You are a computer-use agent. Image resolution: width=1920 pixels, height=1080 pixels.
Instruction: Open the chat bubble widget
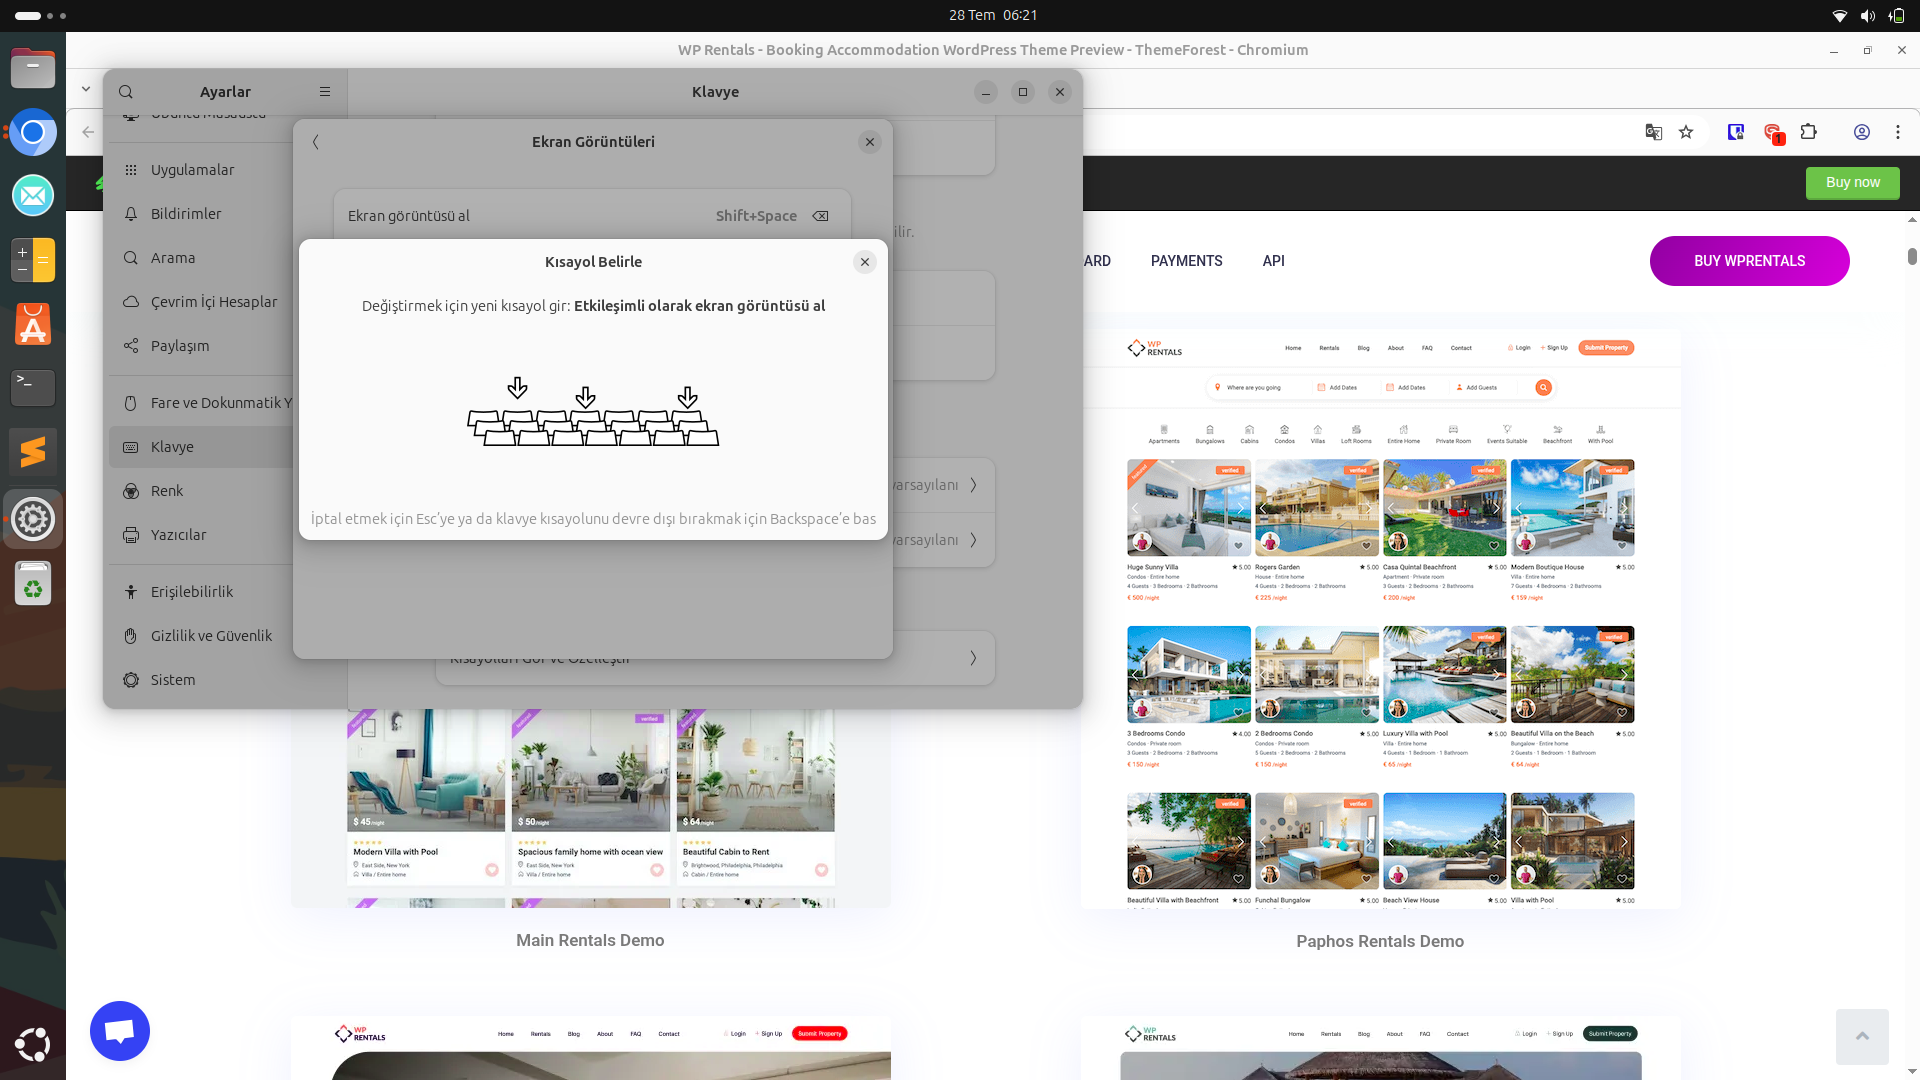tap(120, 1031)
